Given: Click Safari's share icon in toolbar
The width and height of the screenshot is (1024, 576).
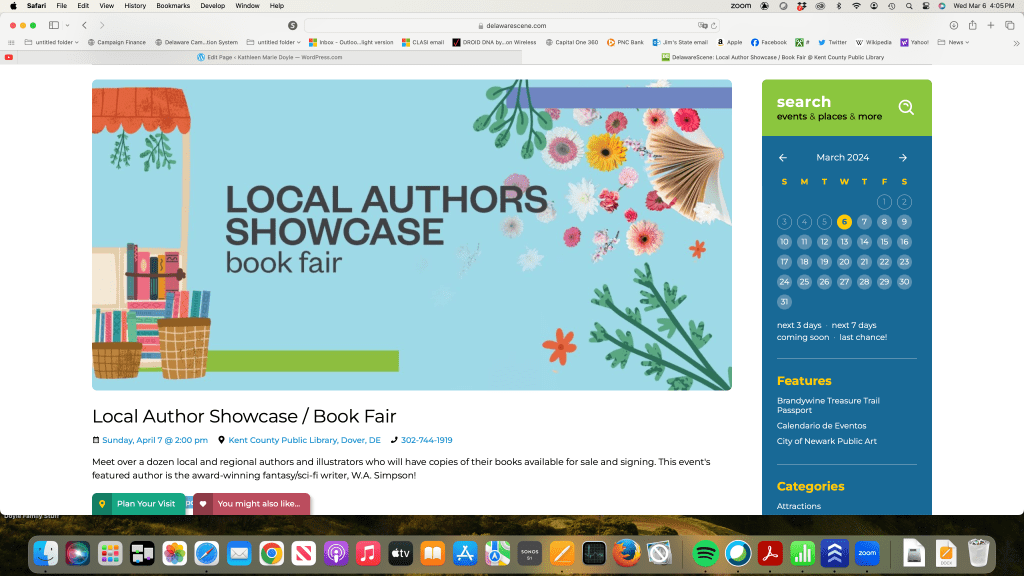Looking at the screenshot, I should click(x=971, y=25).
